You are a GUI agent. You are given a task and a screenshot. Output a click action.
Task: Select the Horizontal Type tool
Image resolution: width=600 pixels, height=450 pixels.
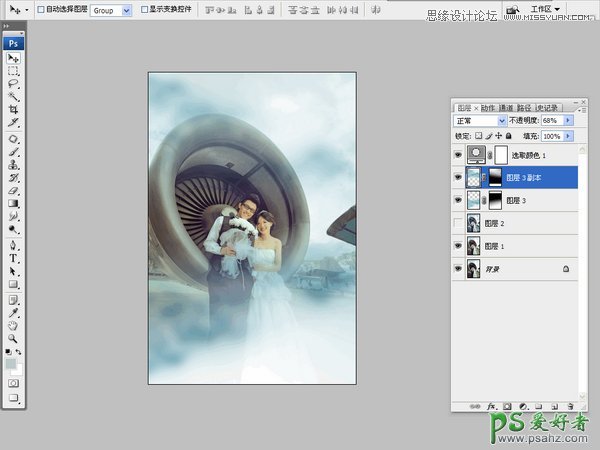pos(14,257)
